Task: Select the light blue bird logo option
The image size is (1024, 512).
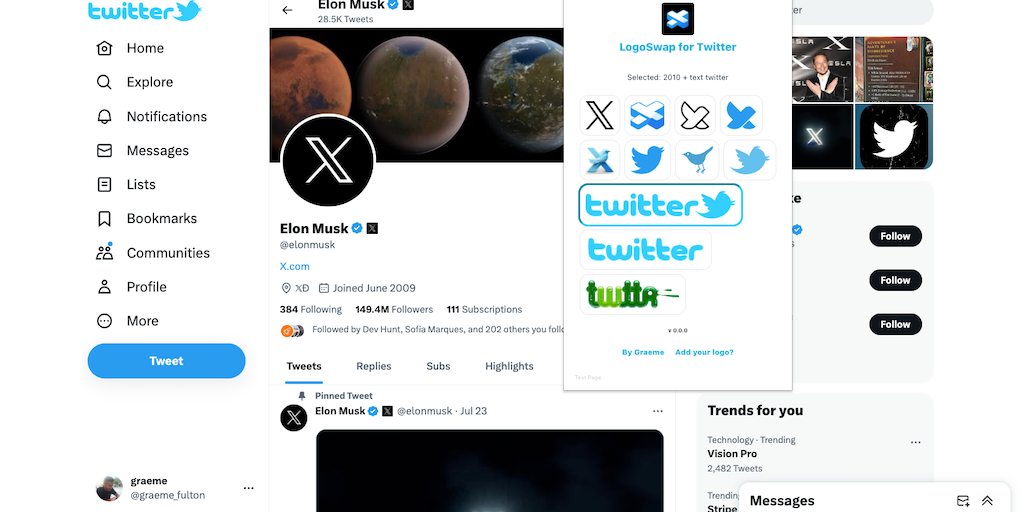Action: (x=749, y=160)
